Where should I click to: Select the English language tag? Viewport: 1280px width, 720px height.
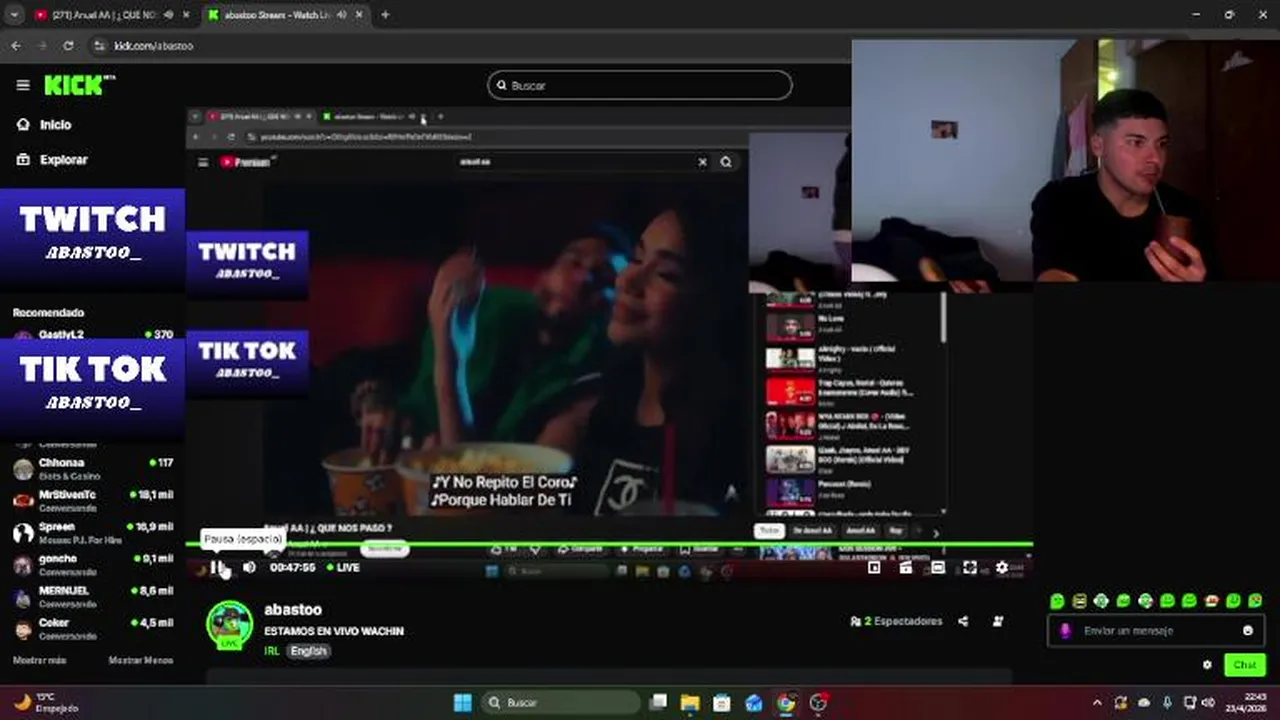(308, 651)
